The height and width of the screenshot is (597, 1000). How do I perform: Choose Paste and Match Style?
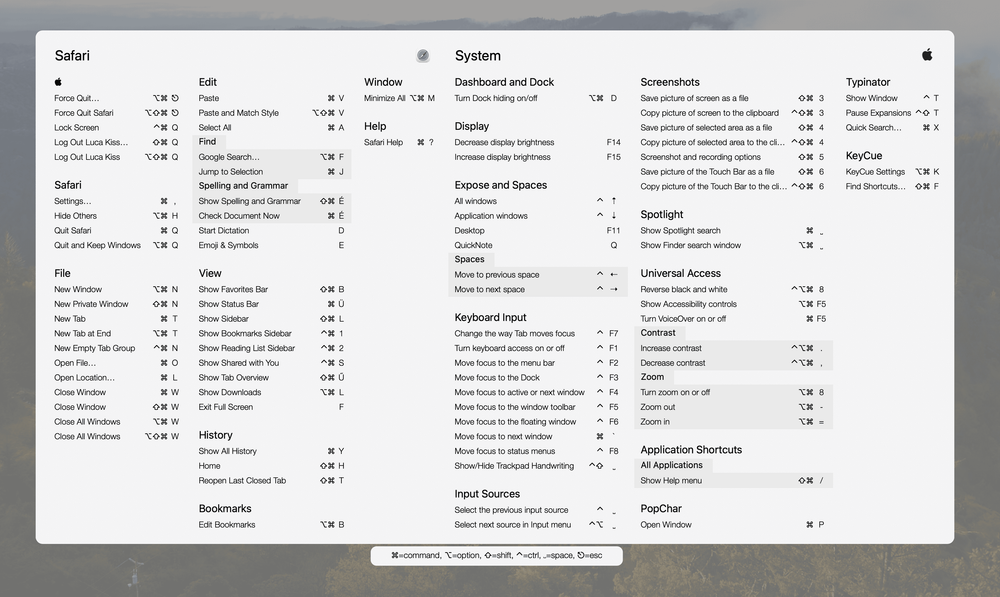click(x=272, y=113)
